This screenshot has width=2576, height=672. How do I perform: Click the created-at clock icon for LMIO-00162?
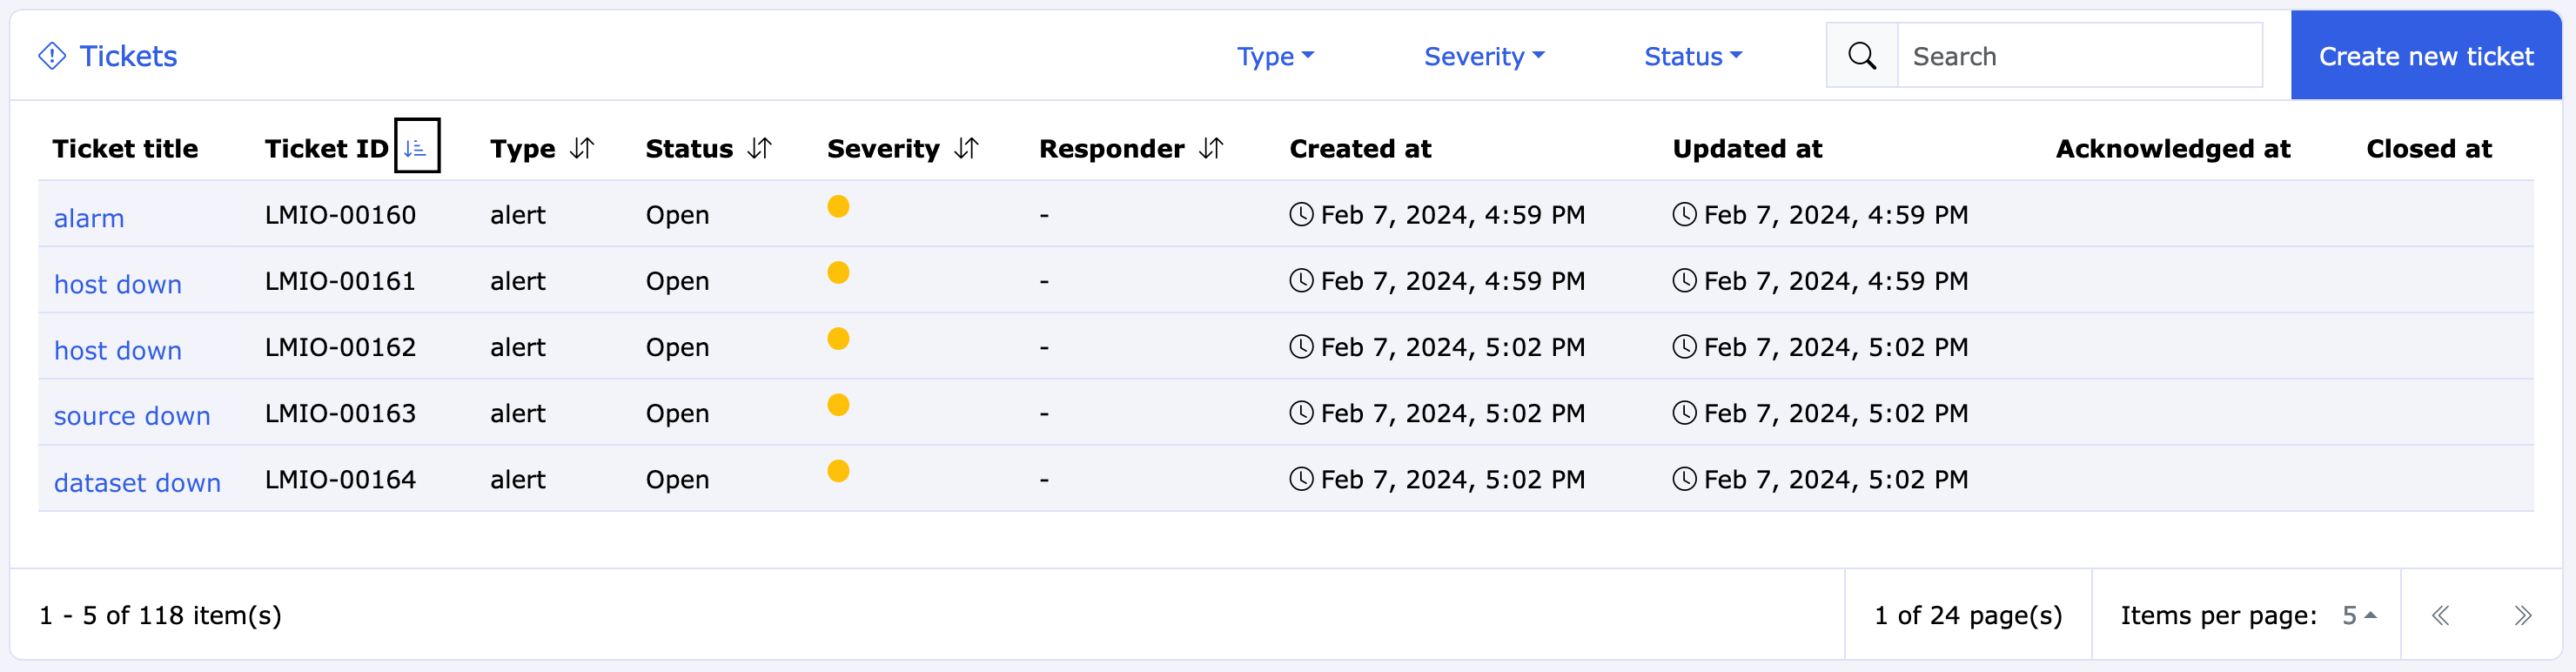[x=1301, y=347]
